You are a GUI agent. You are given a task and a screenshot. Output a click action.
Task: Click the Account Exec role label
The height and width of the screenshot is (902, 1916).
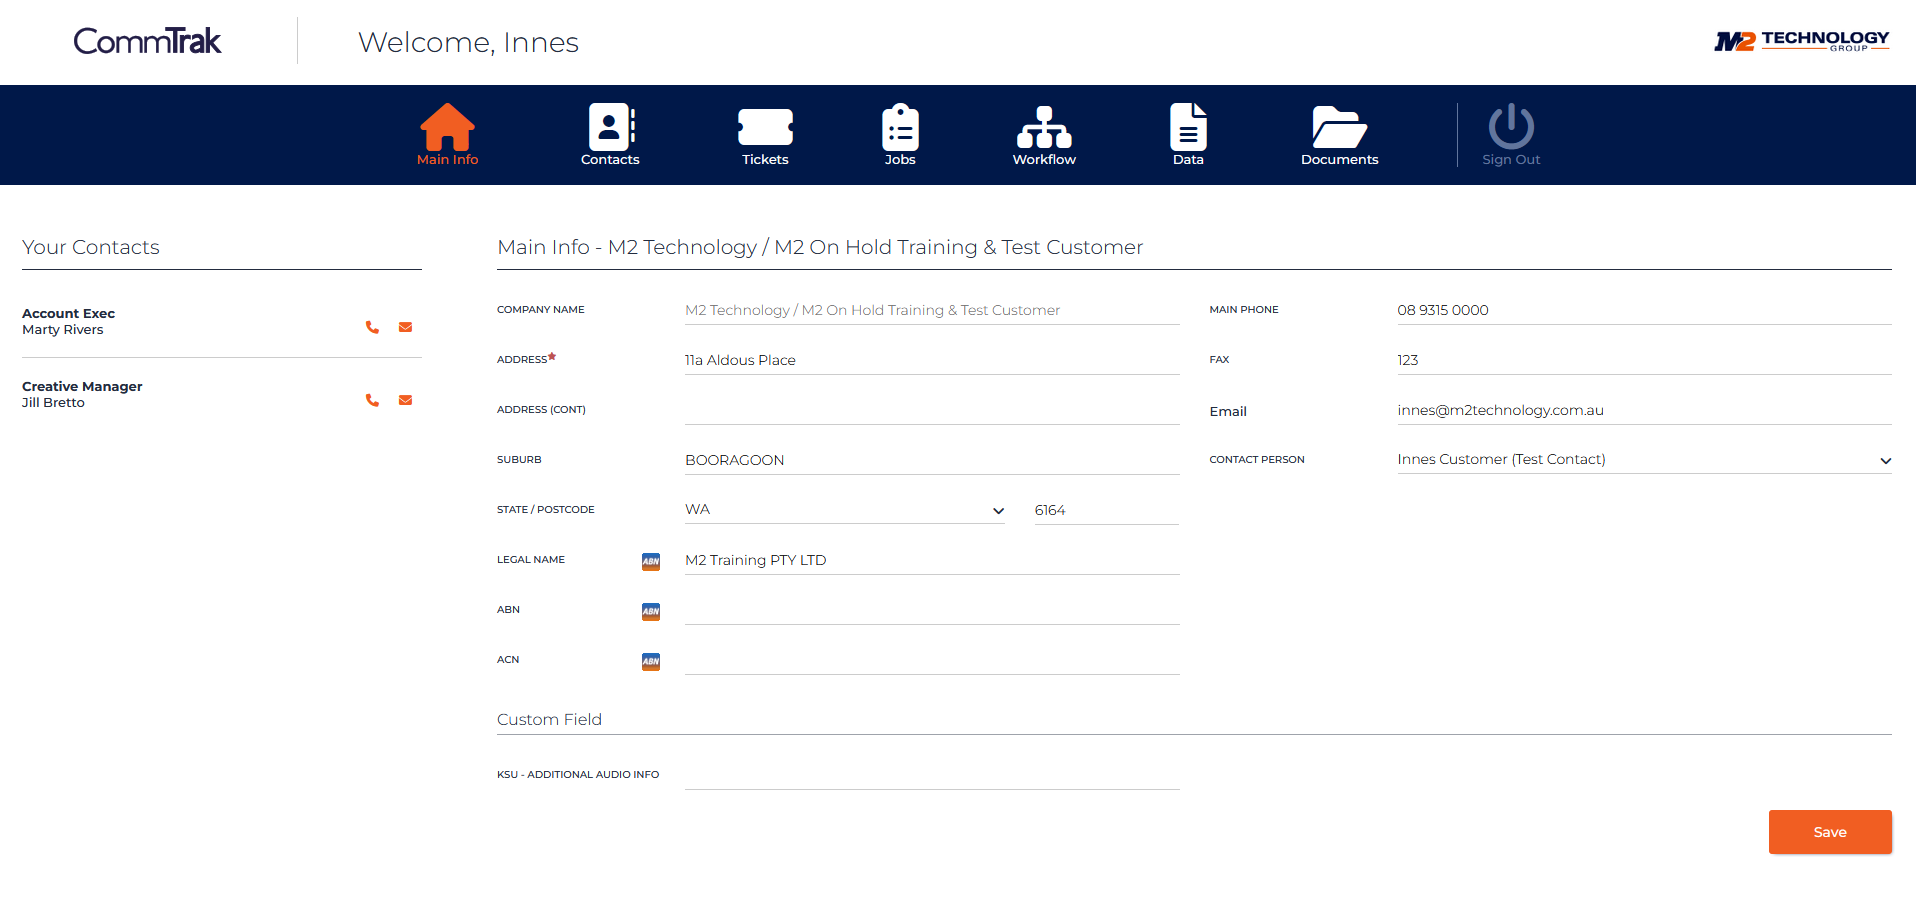68,314
